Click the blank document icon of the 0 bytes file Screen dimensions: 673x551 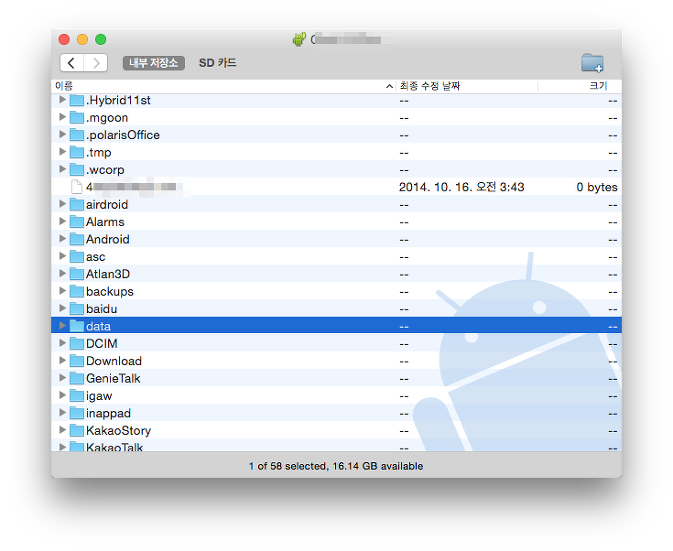[77, 187]
